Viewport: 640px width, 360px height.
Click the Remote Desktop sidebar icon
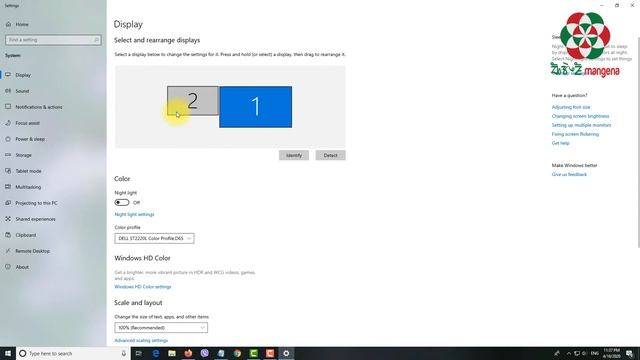click(8, 251)
